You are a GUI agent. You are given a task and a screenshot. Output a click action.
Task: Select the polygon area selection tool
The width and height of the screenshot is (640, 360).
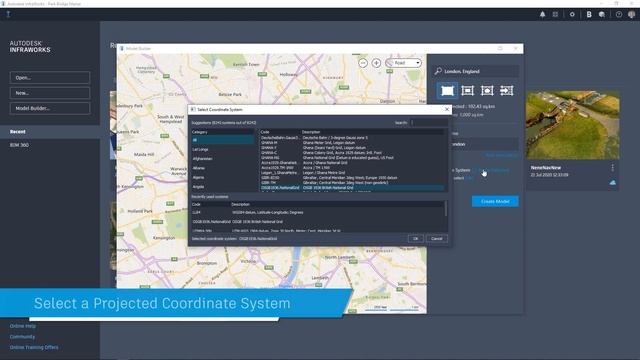coord(487,91)
